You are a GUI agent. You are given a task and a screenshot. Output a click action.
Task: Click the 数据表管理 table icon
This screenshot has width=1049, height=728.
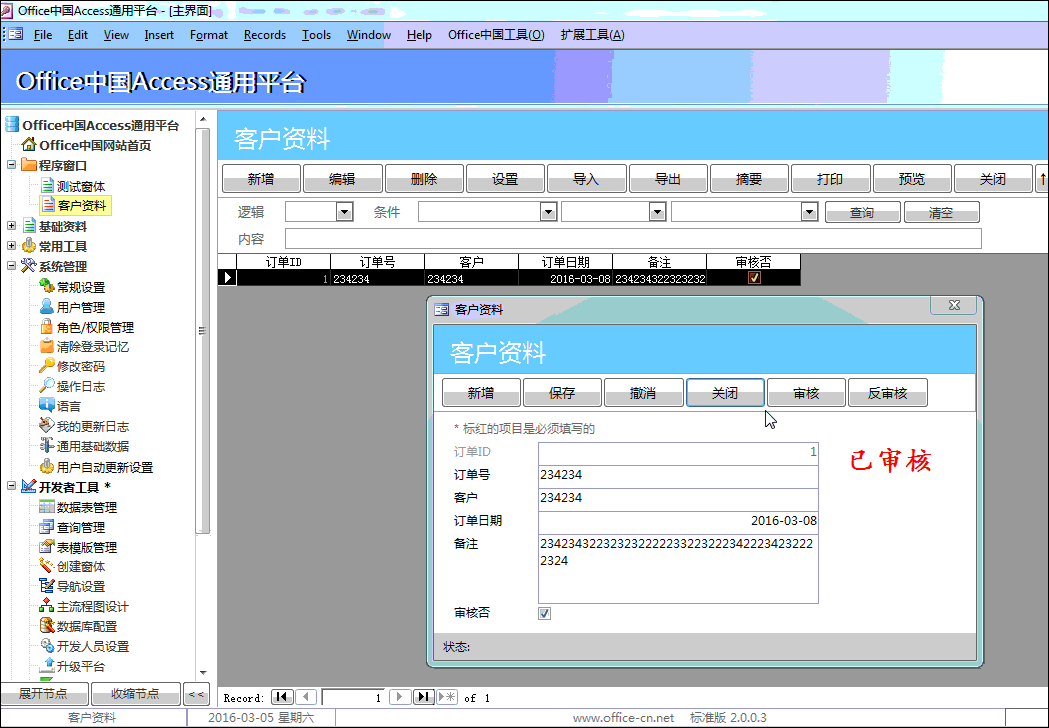point(47,507)
